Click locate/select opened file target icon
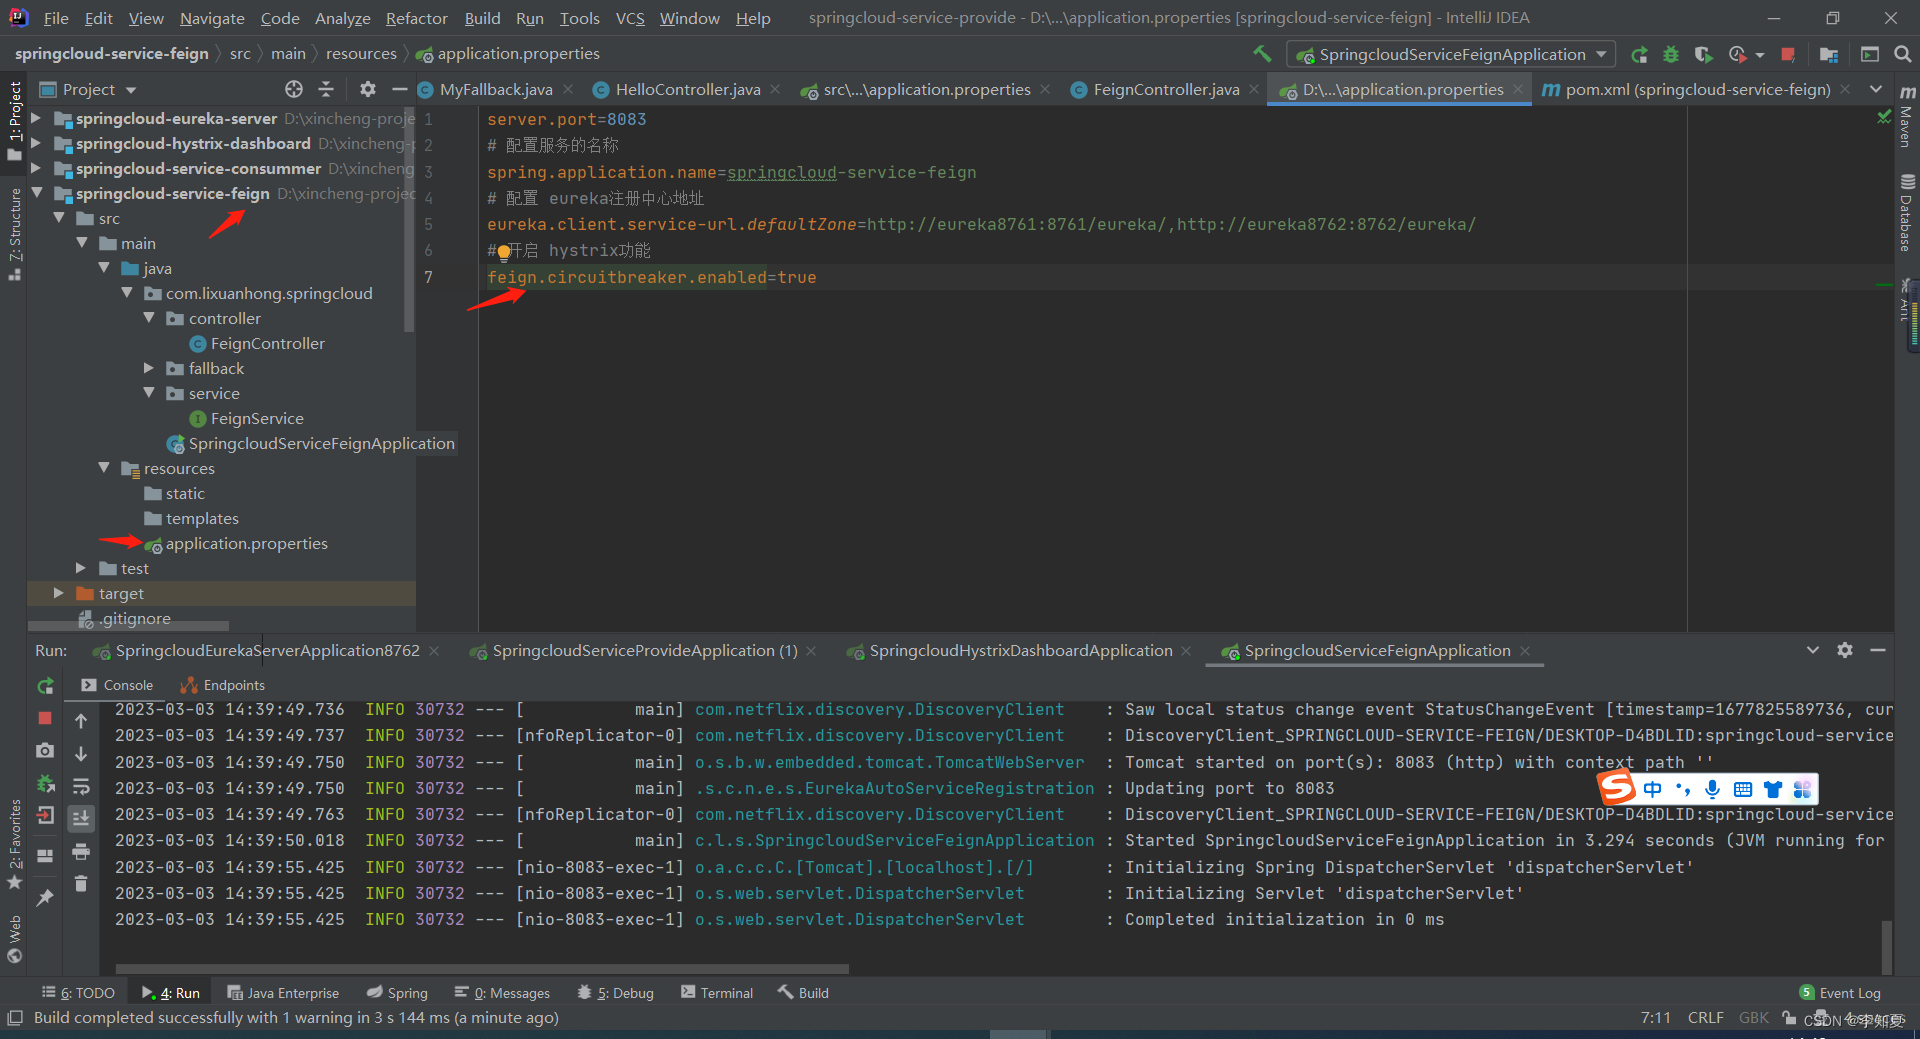 [293, 89]
